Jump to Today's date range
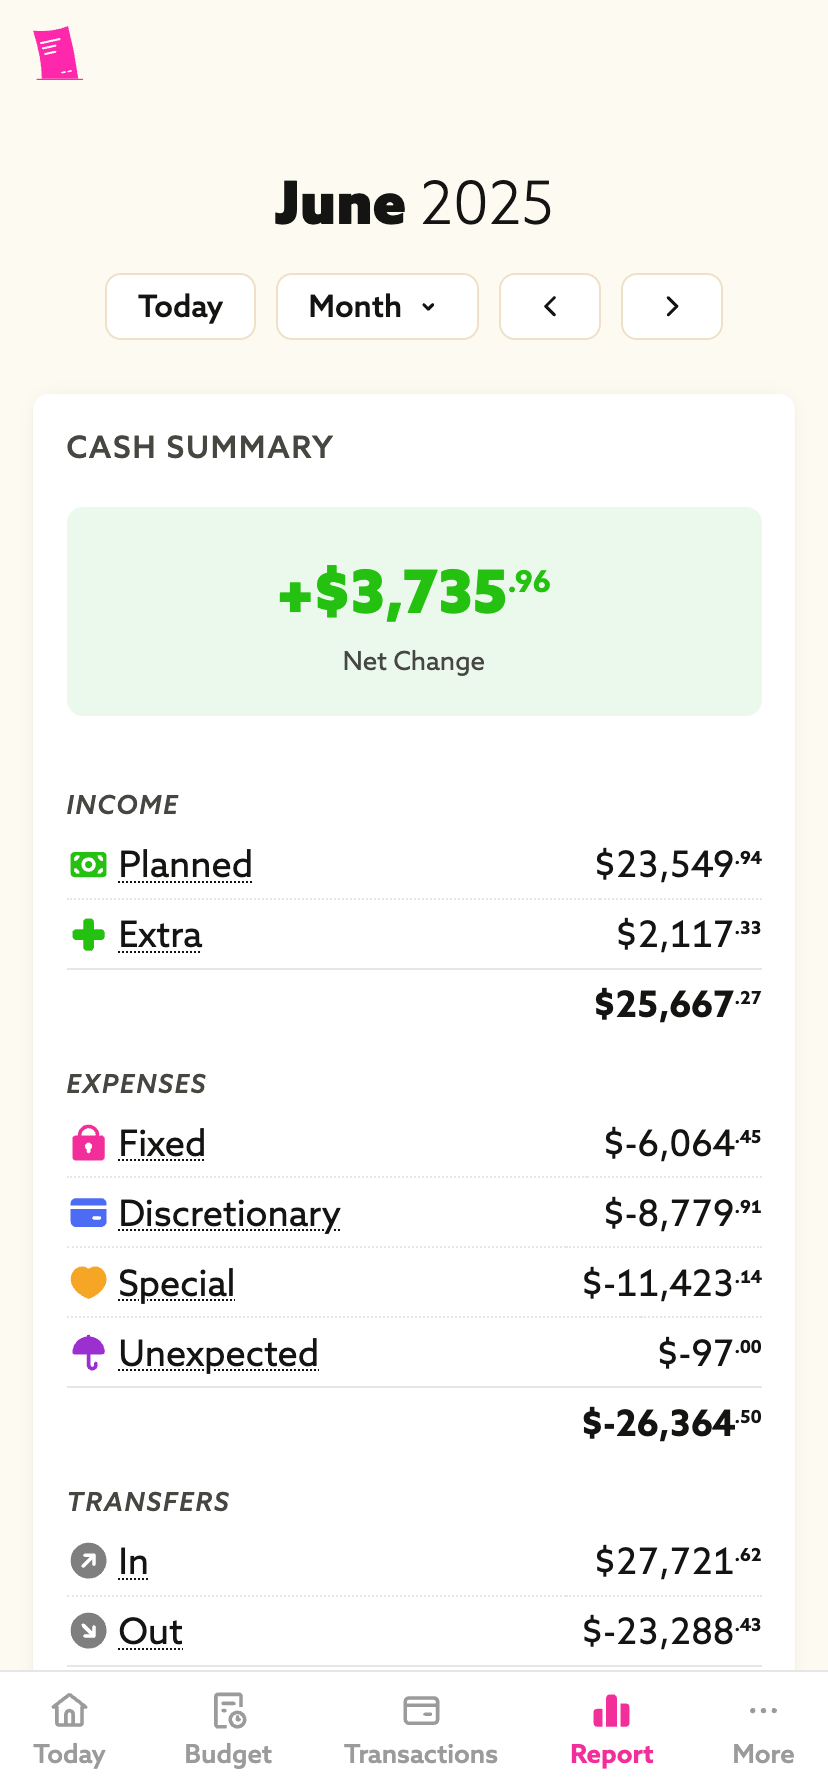828x1792 pixels. click(x=180, y=307)
